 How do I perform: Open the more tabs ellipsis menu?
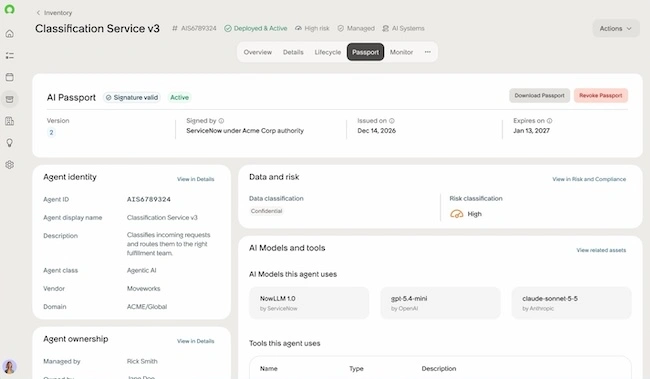tap(427, 52)
